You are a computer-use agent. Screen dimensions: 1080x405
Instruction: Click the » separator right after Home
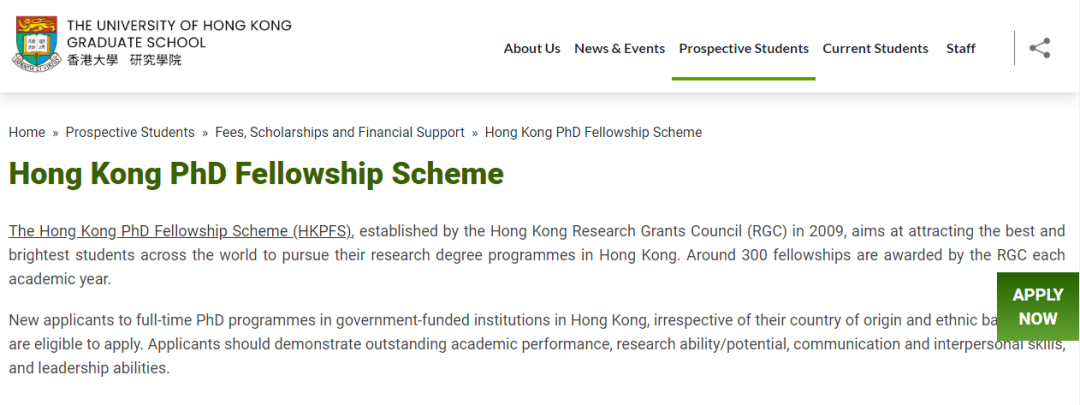click(x=56, y=133)
